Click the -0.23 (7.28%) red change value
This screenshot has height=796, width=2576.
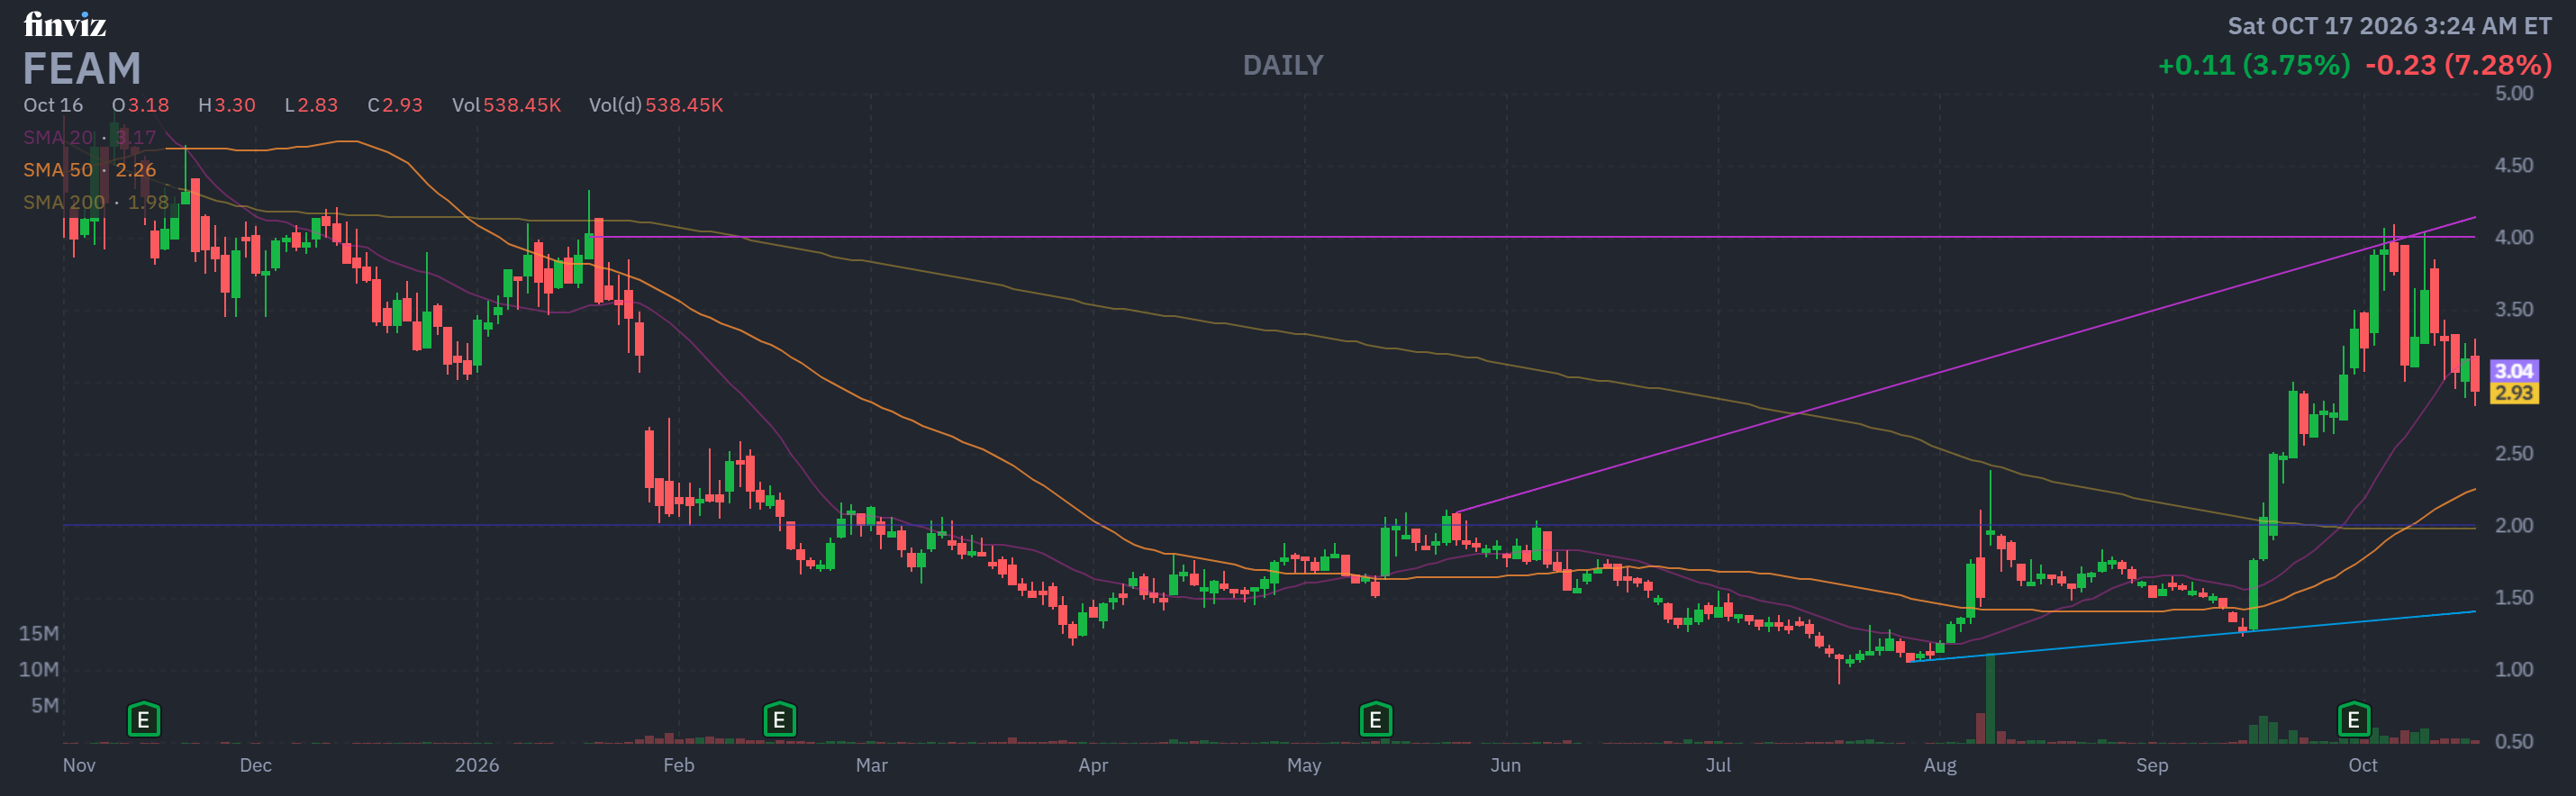coord(2458,65)
